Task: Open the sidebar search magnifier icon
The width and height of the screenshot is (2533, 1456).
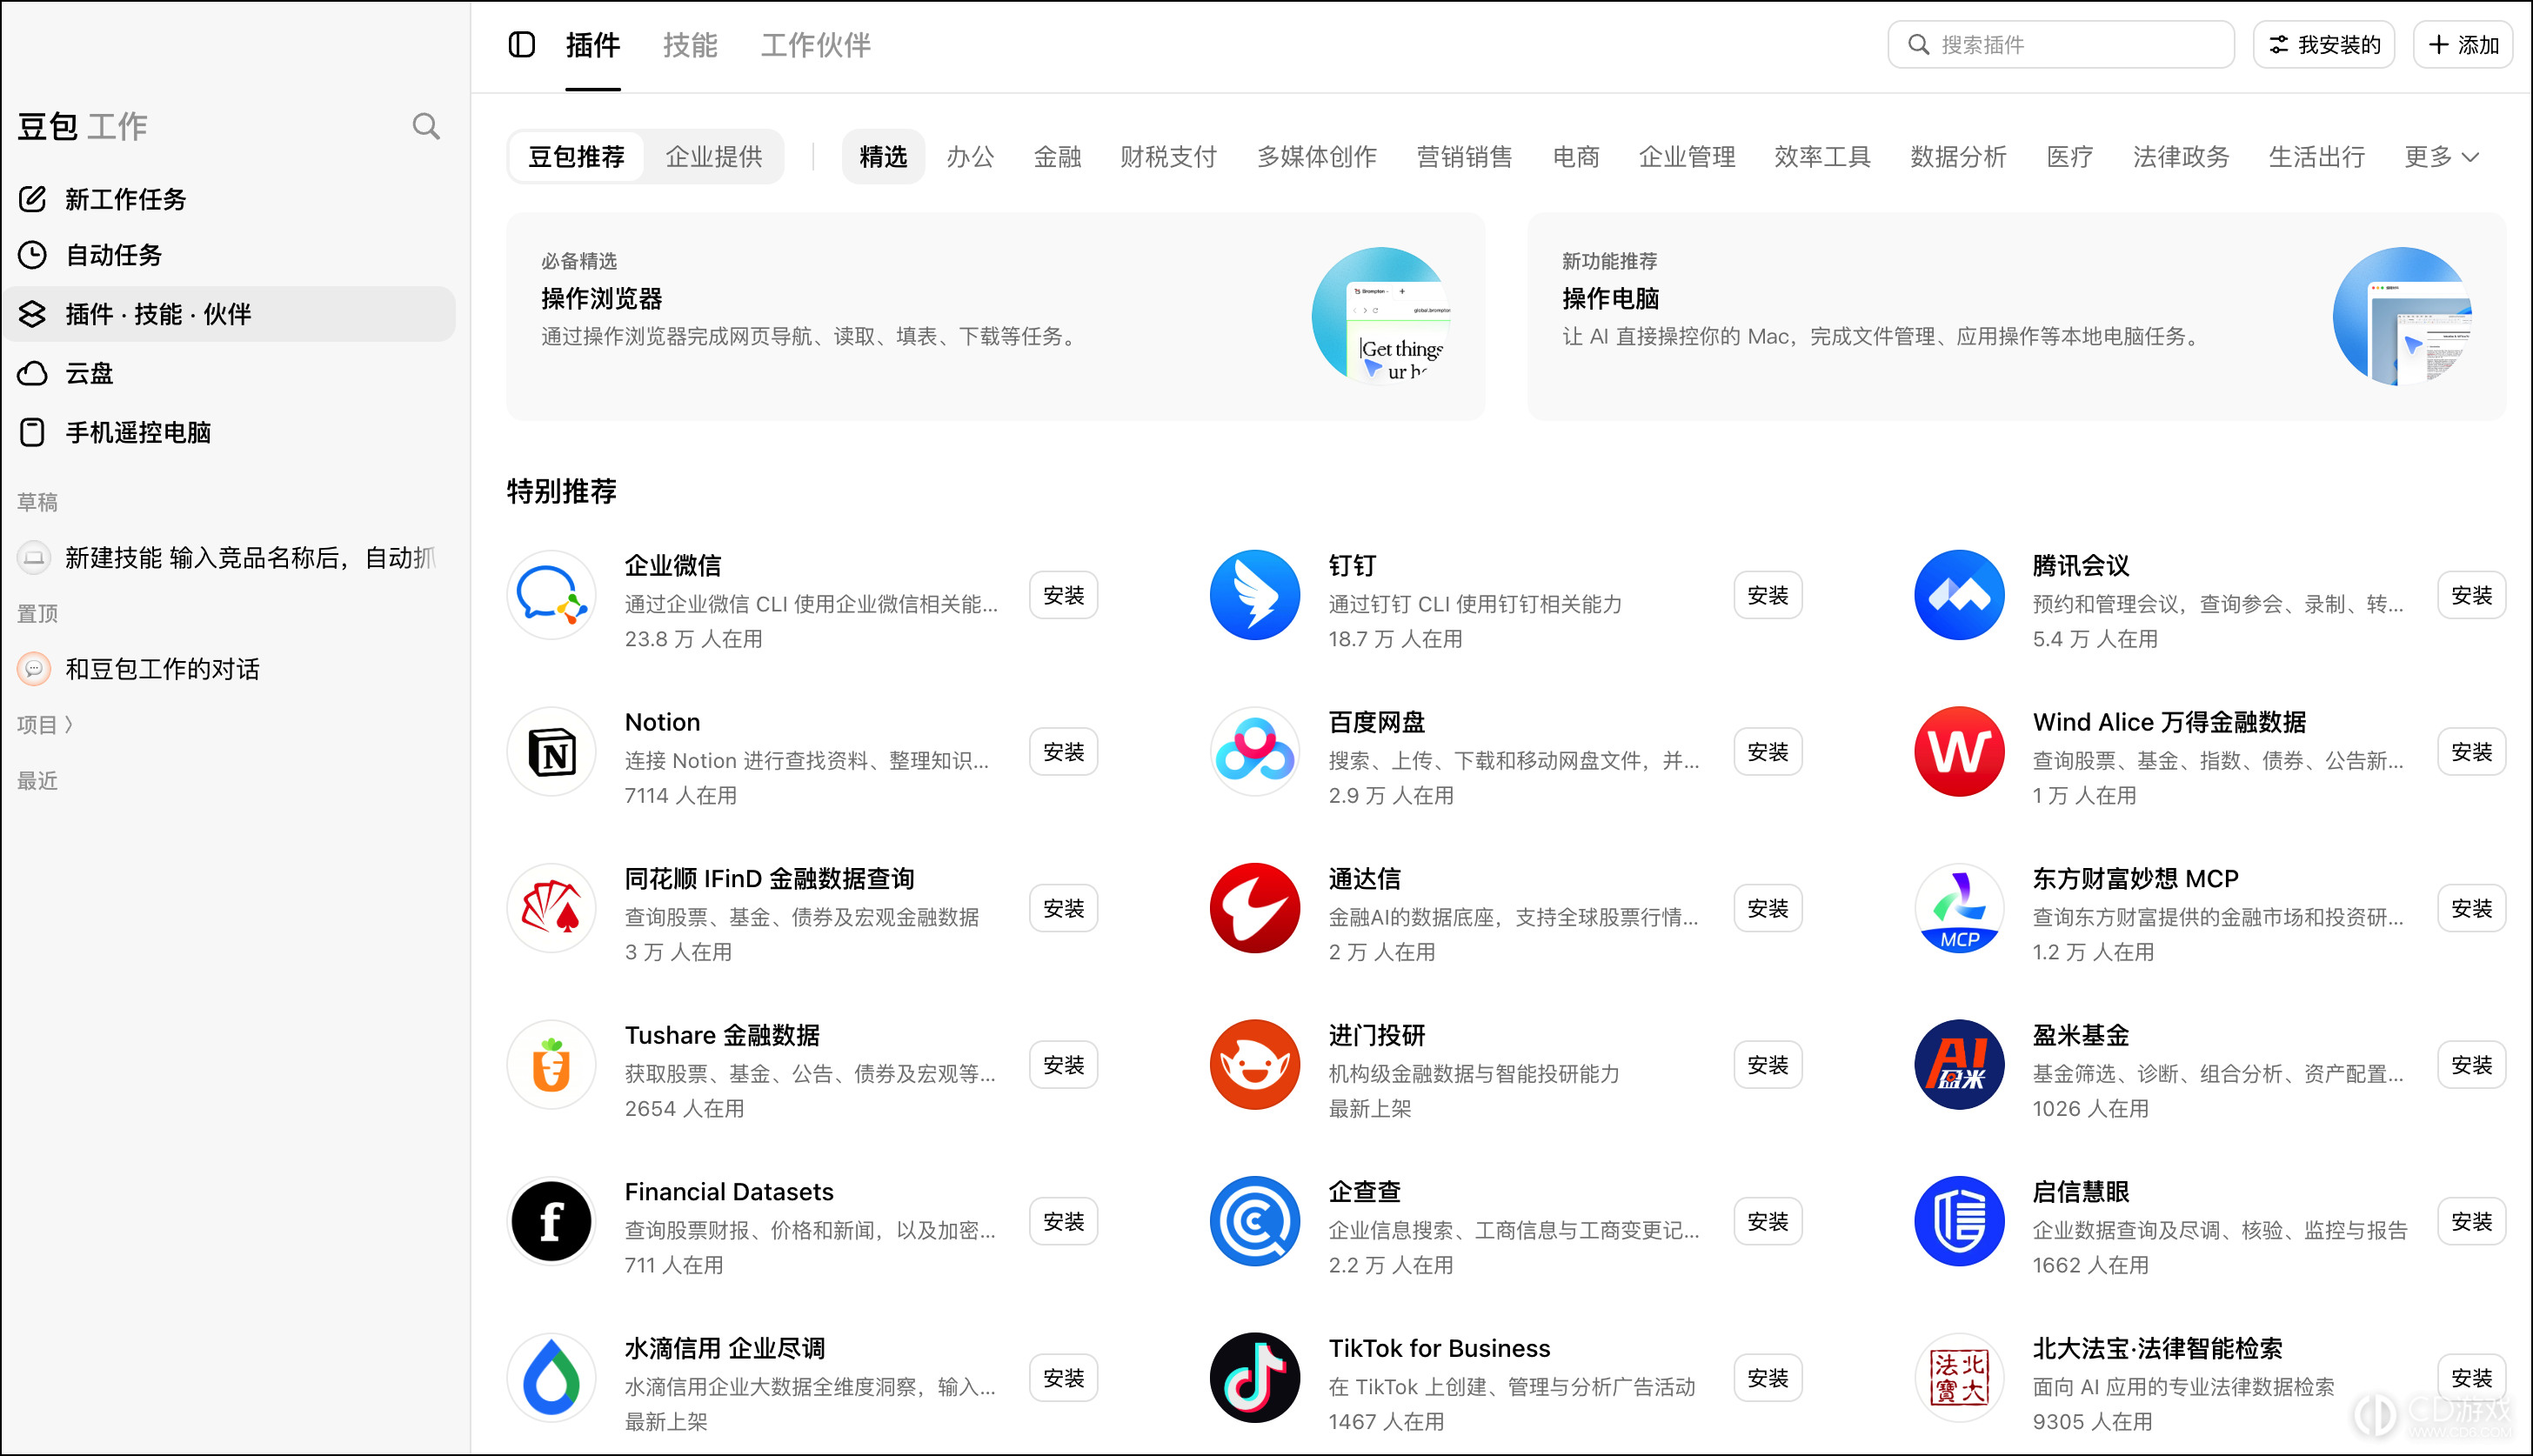Action: pyautogui.click(x=426, y=126)
